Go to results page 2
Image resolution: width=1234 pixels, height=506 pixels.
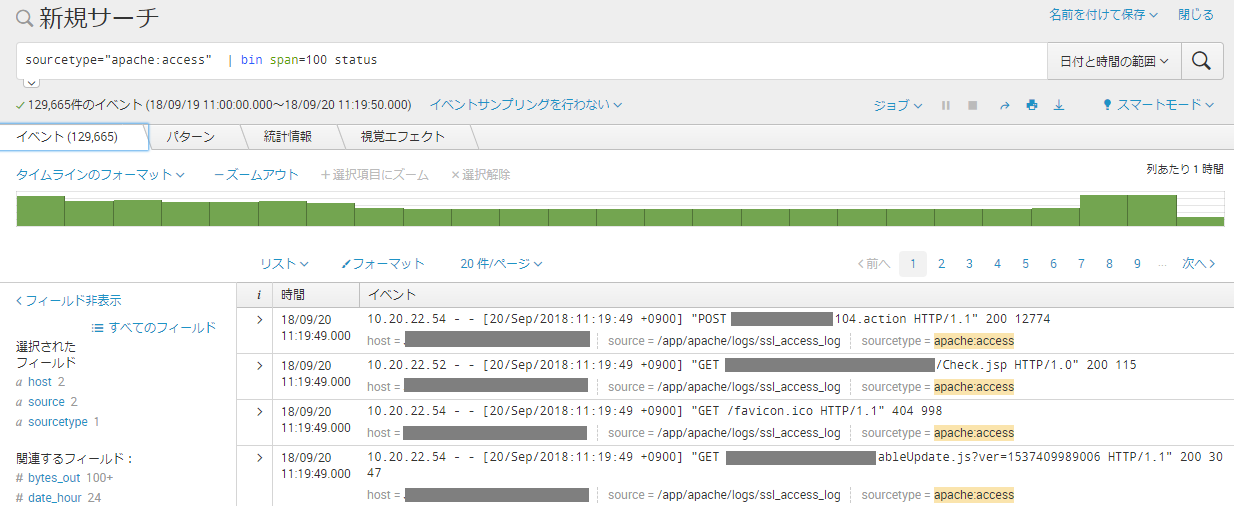tap(941, 263)
